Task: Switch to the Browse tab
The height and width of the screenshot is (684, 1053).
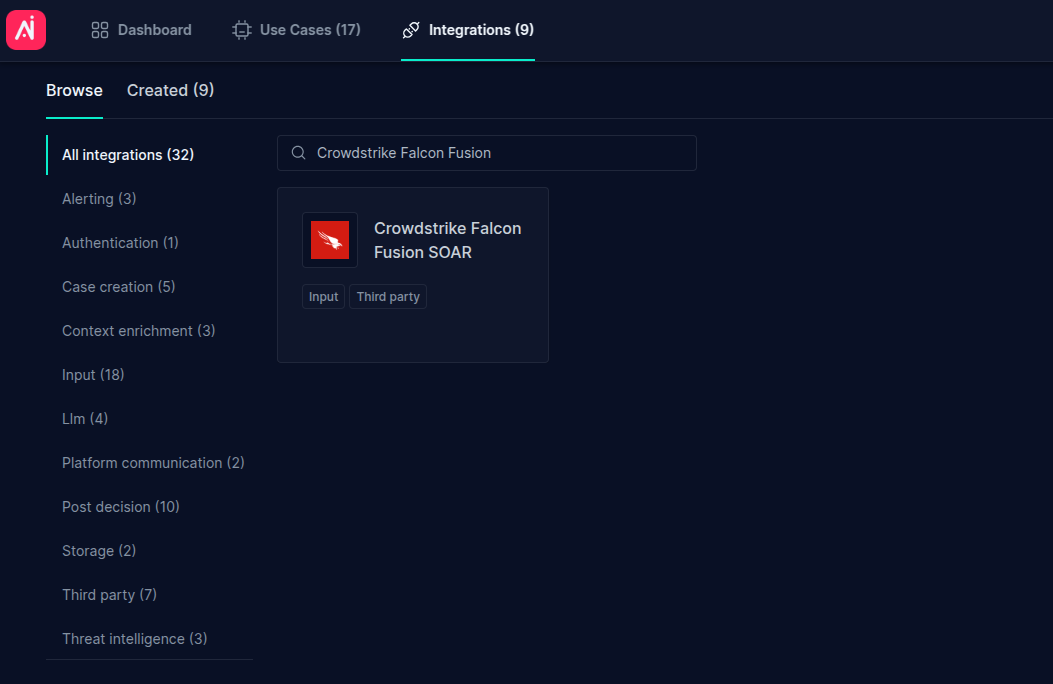Action: [75, 91]
